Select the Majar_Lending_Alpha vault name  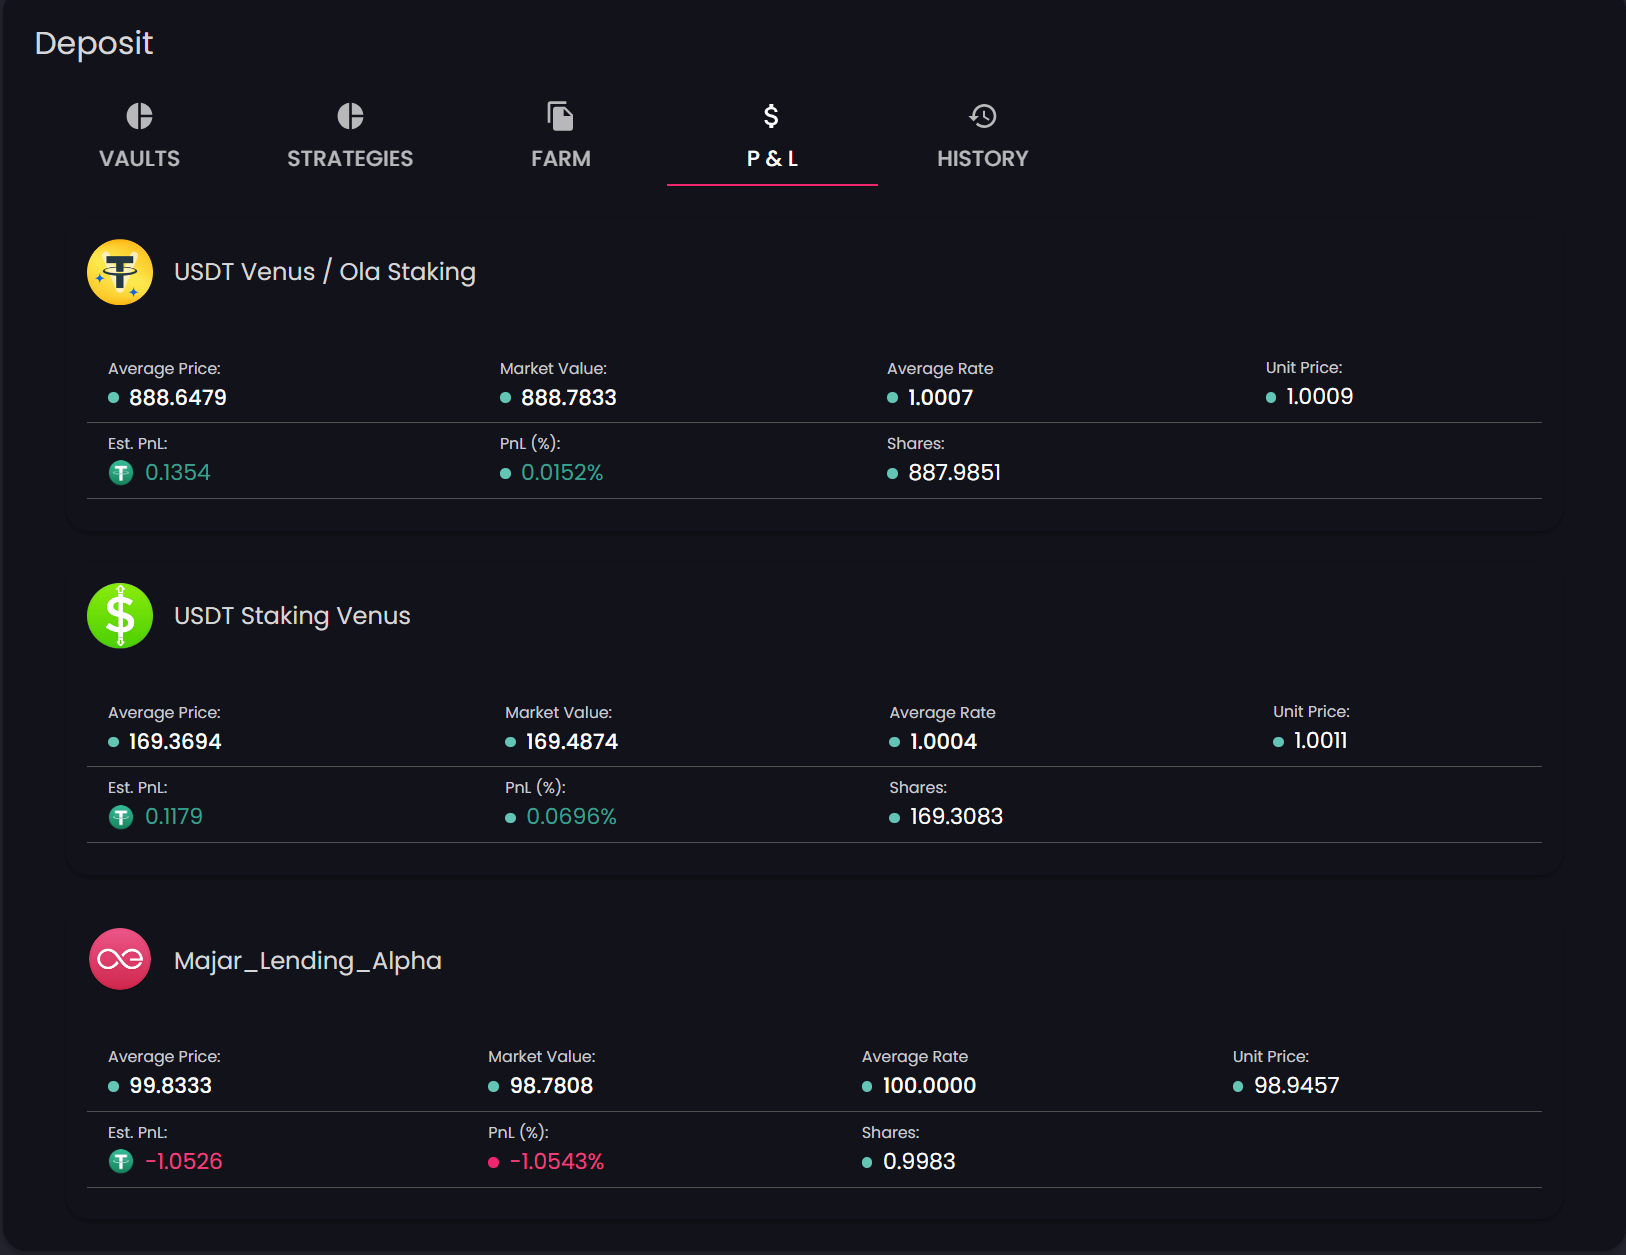point(307,961)
